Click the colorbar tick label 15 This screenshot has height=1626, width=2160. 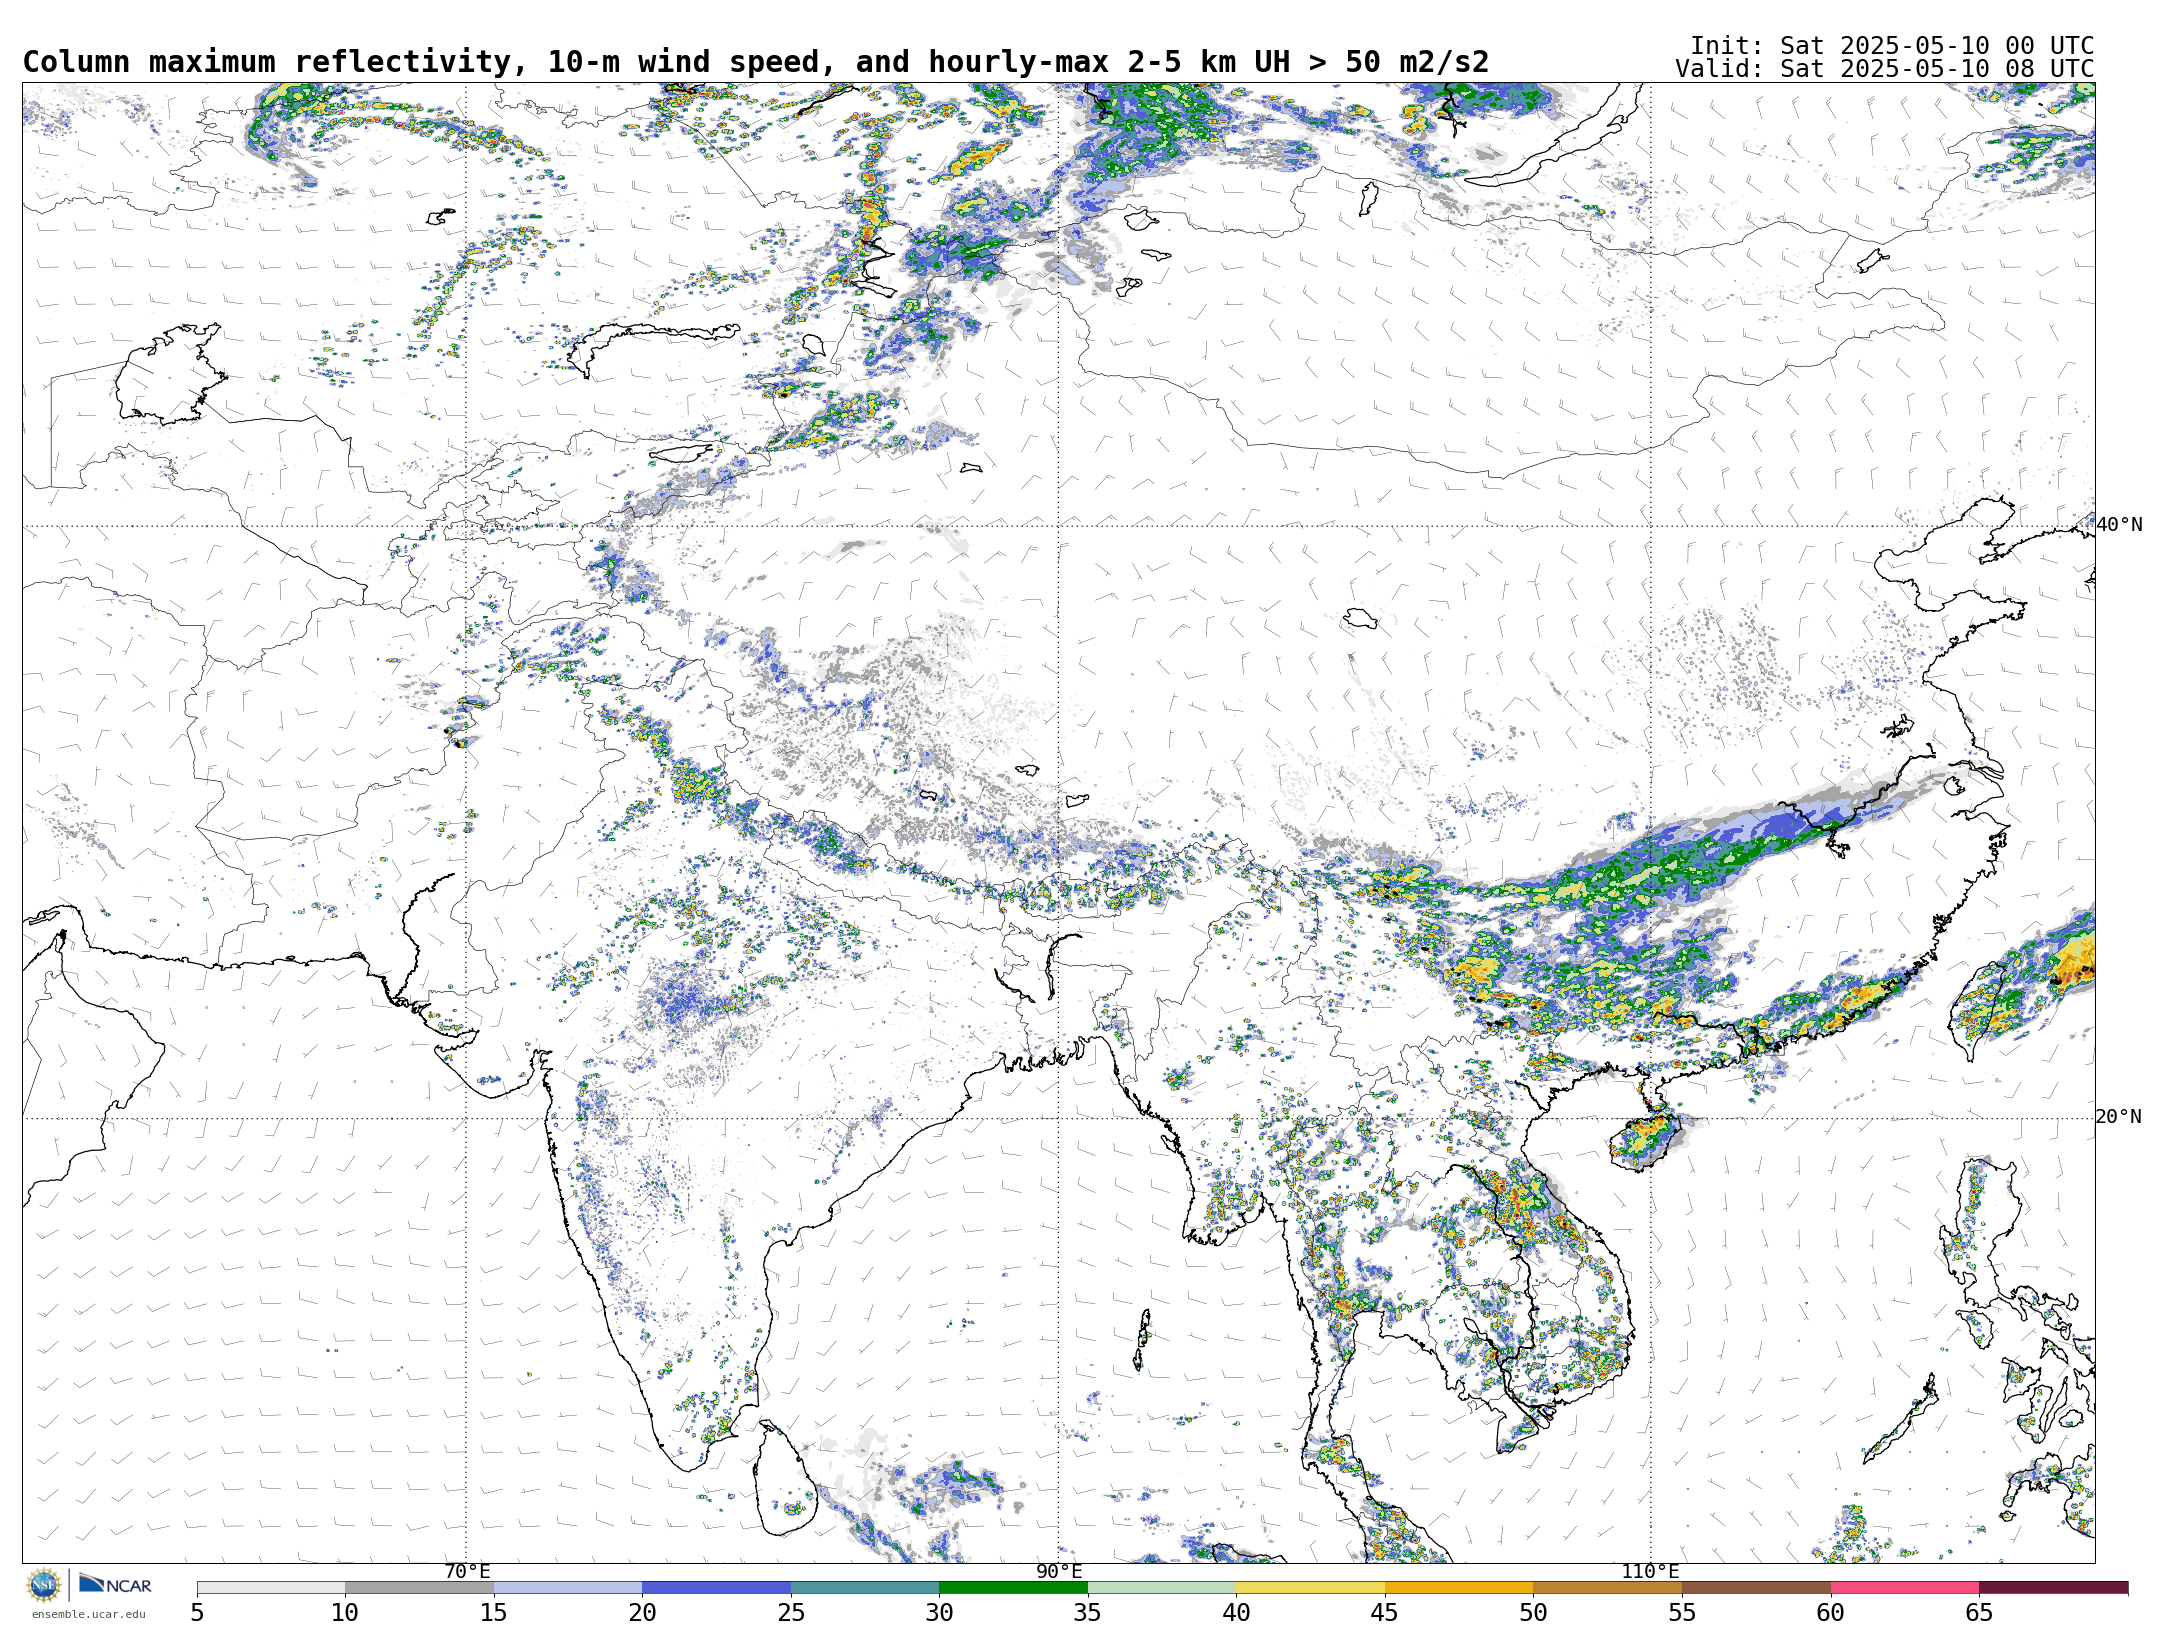click(x=494, y=1613)
